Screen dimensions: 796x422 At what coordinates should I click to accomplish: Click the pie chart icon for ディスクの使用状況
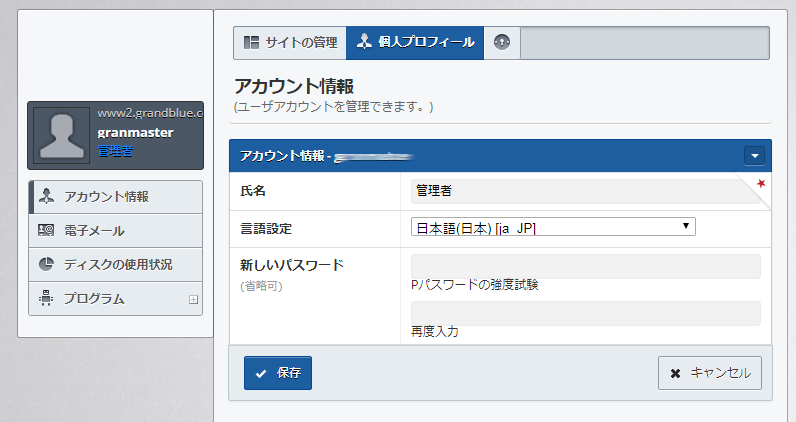coord(46,265)
